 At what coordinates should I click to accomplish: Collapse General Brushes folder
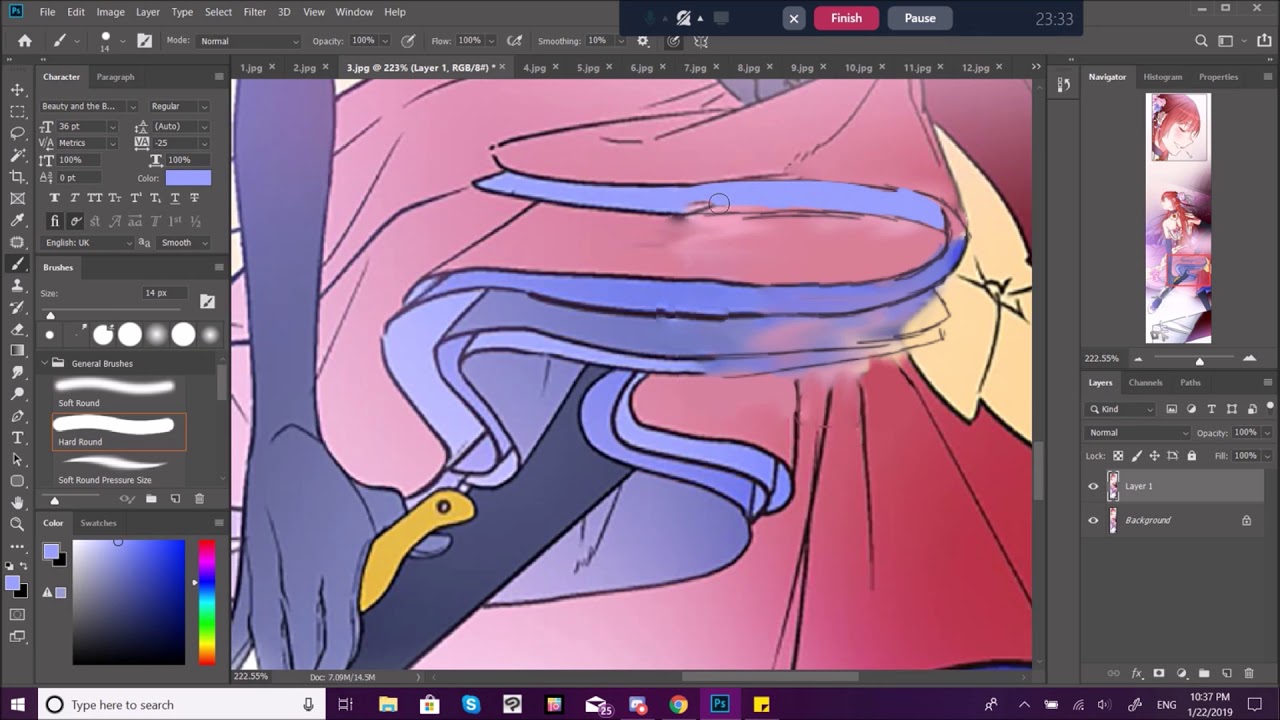click(x=46, y=363)
